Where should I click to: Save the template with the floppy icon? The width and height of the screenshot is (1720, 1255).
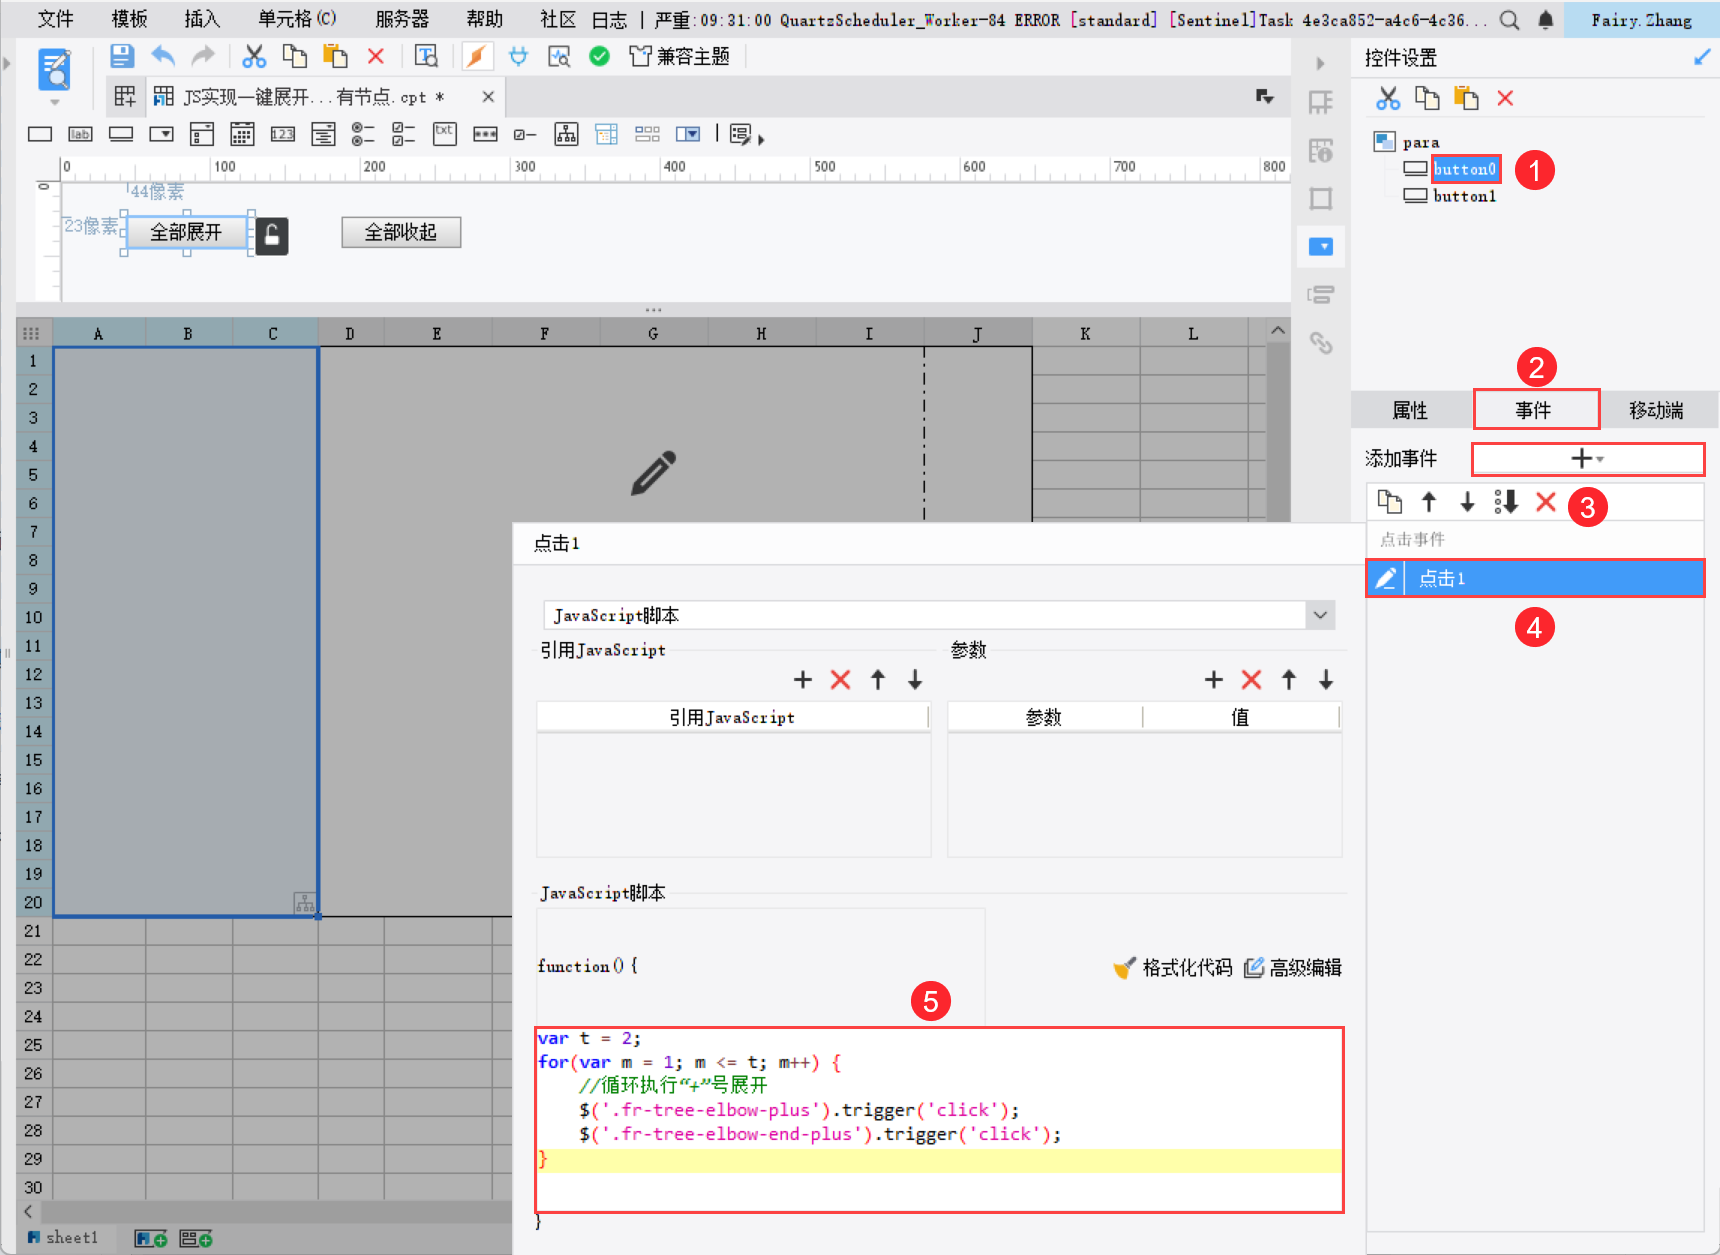[122, 56]
